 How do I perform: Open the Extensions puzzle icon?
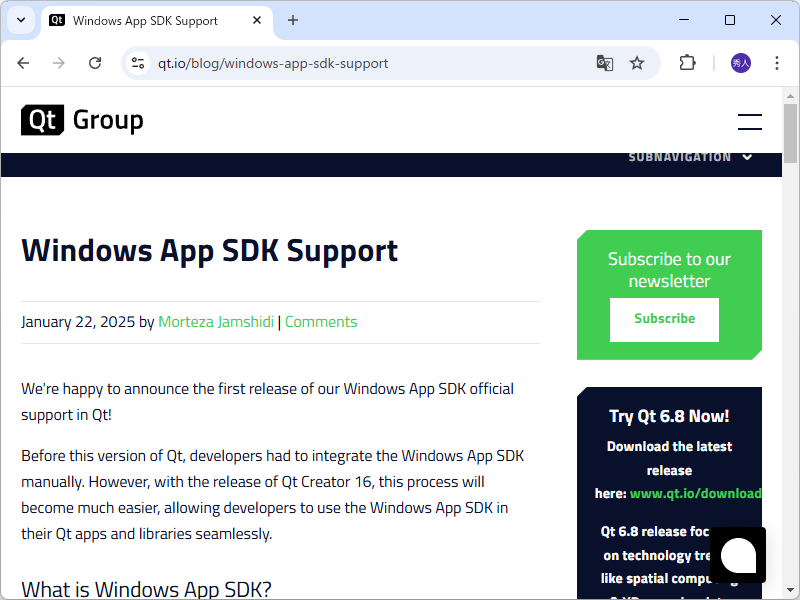click(x=687, y=63)
